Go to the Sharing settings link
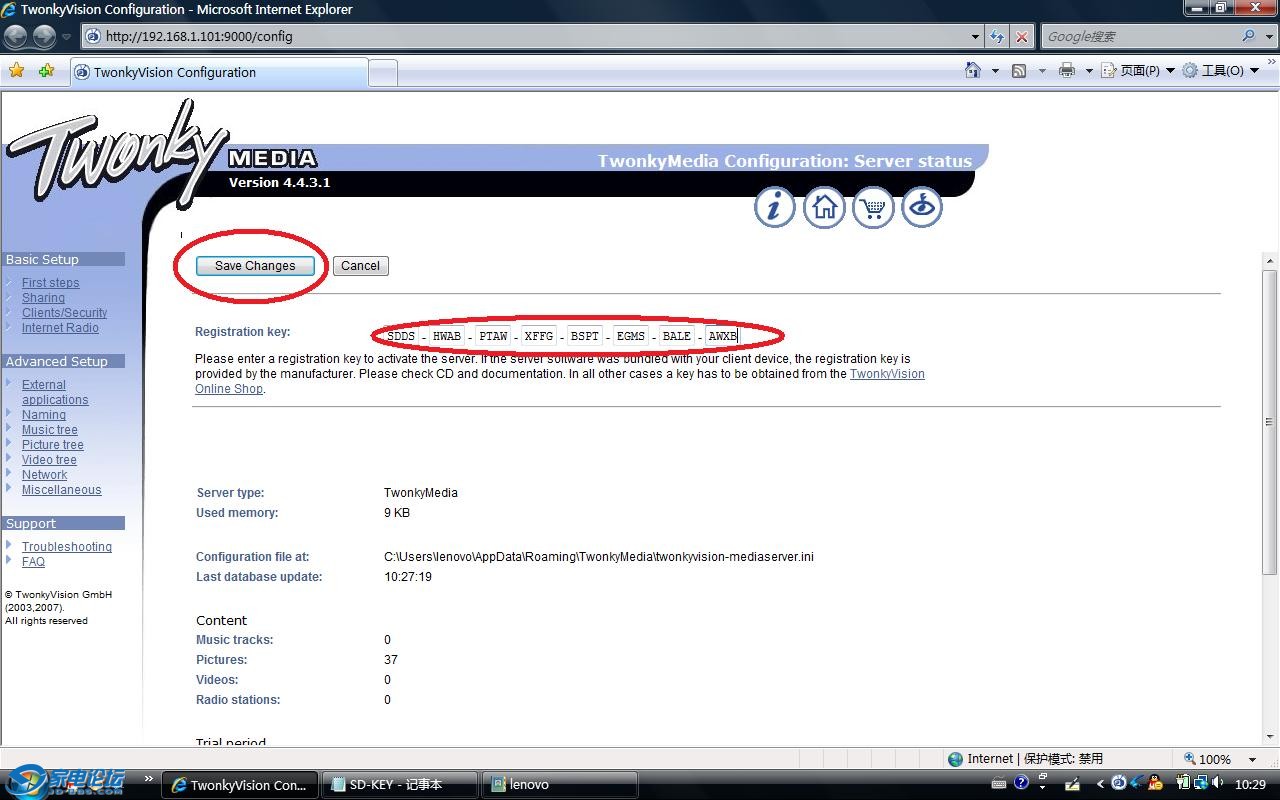1280x800 pixels. pyautogui.click(x=43, y=298)
